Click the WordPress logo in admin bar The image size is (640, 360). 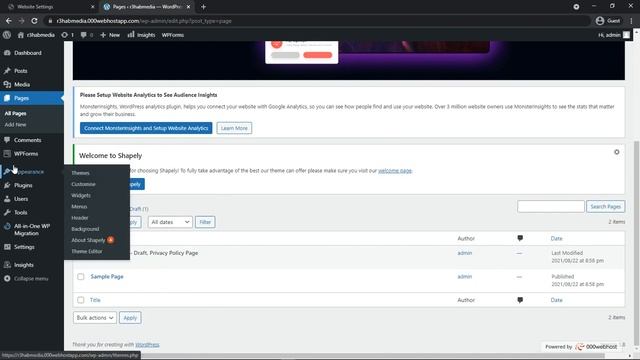[7, 35]
